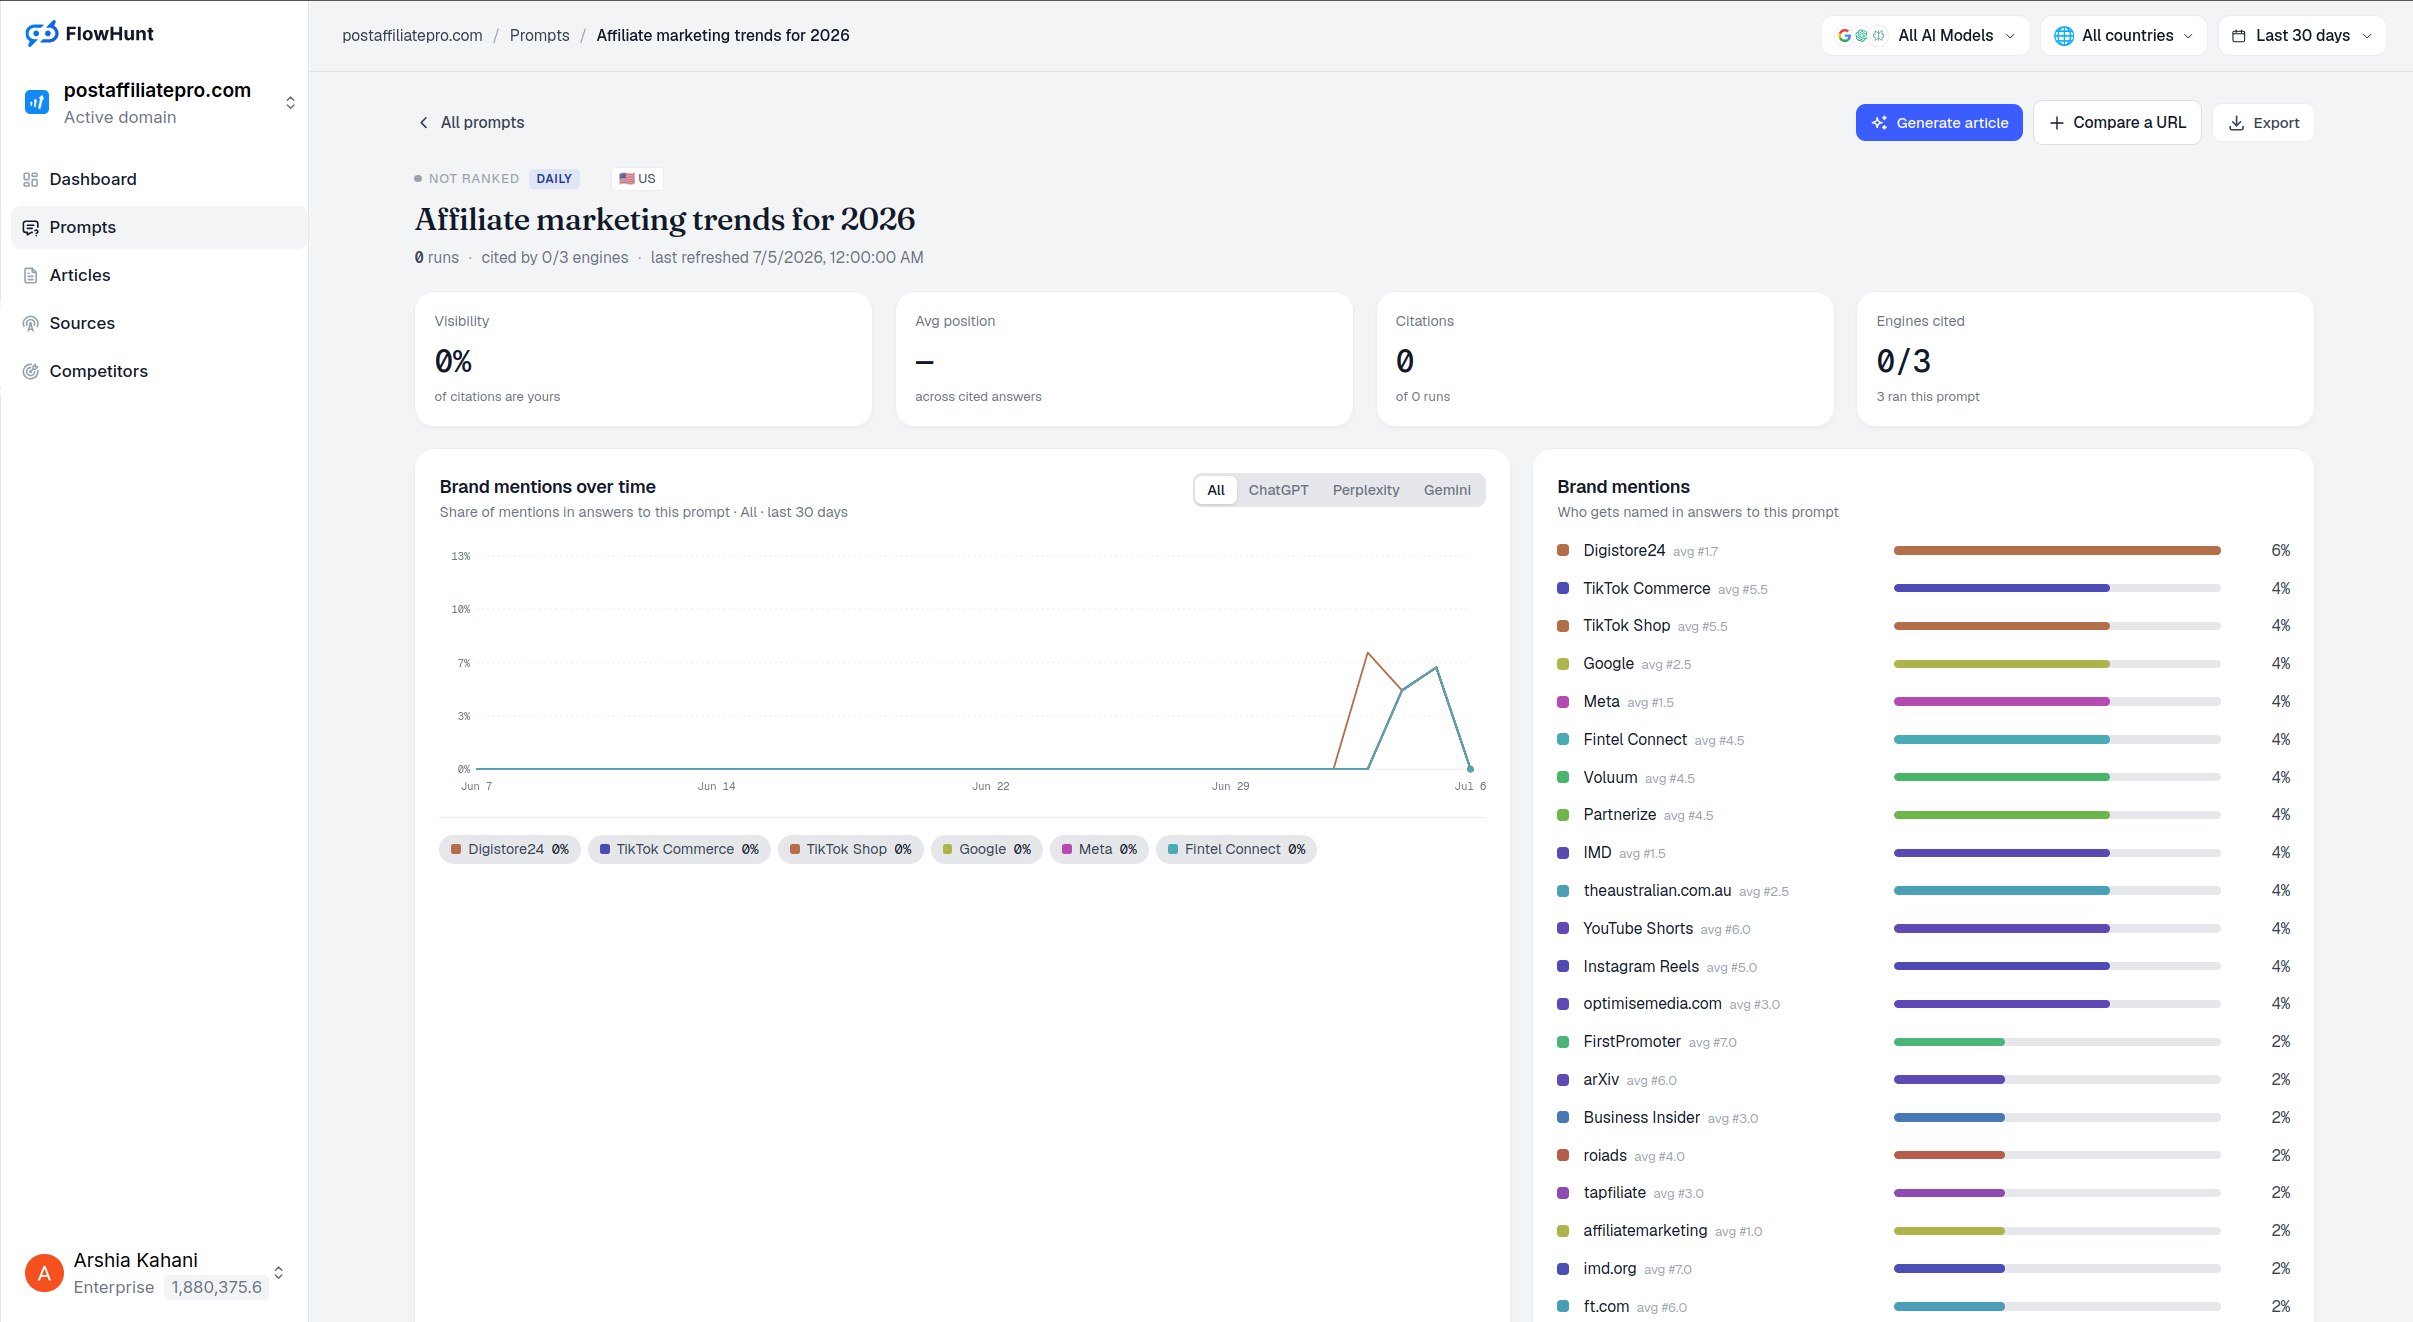This screenshot has width=2413, height=1322.
Task: Click the Arshia Kahani avatar circle
Action: coord(44,1273)
